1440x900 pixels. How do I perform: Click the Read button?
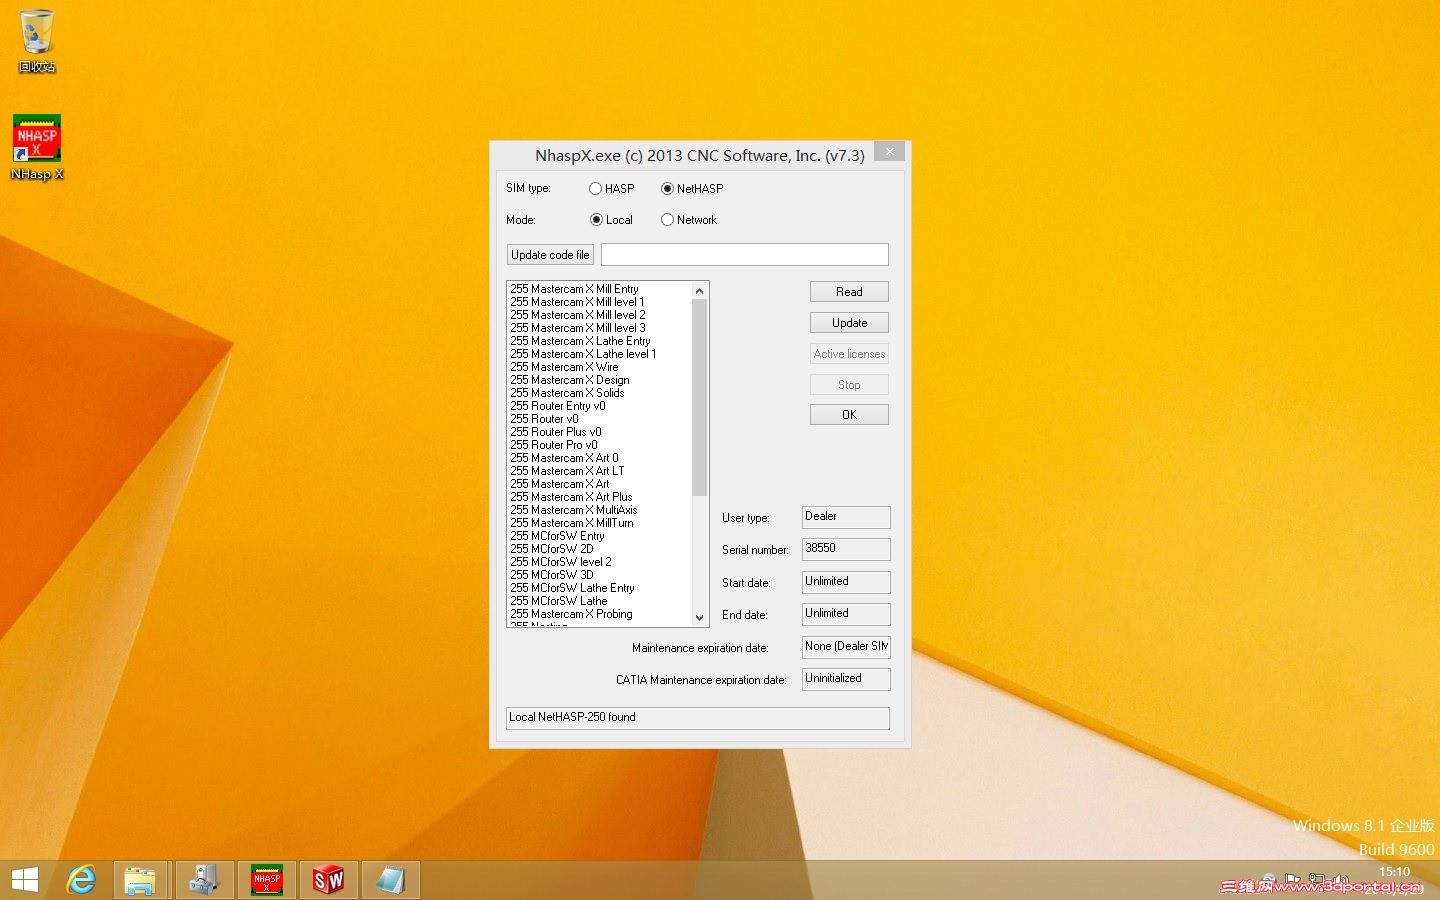[849, 292]
